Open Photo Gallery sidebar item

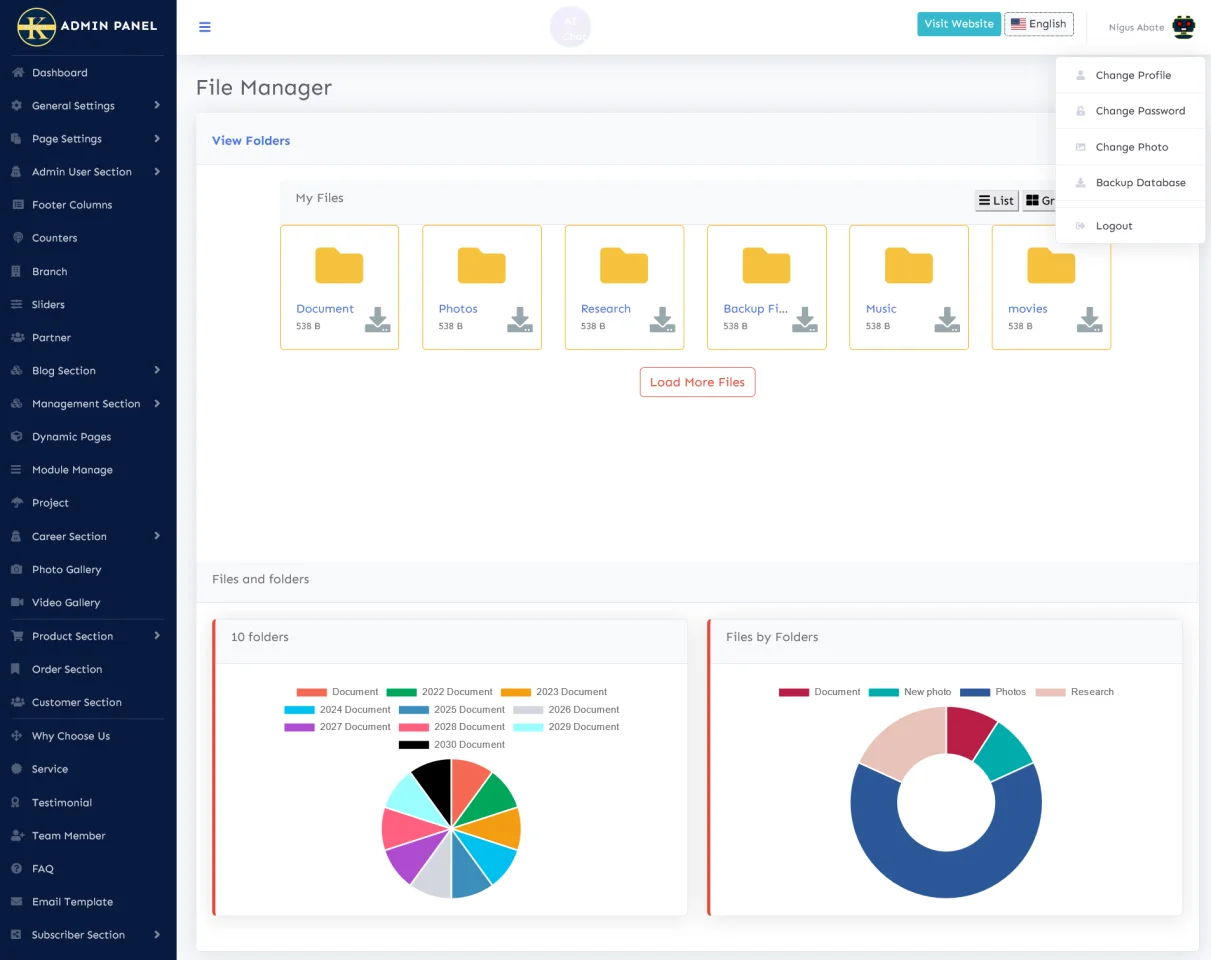(88, 570)
